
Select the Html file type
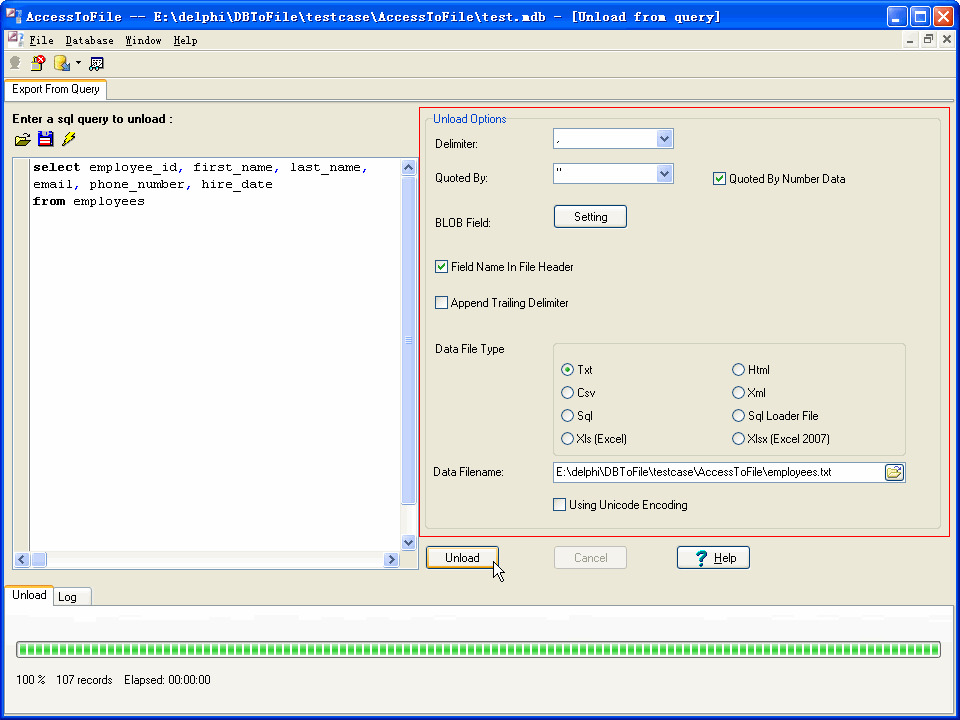click(738, 370)
